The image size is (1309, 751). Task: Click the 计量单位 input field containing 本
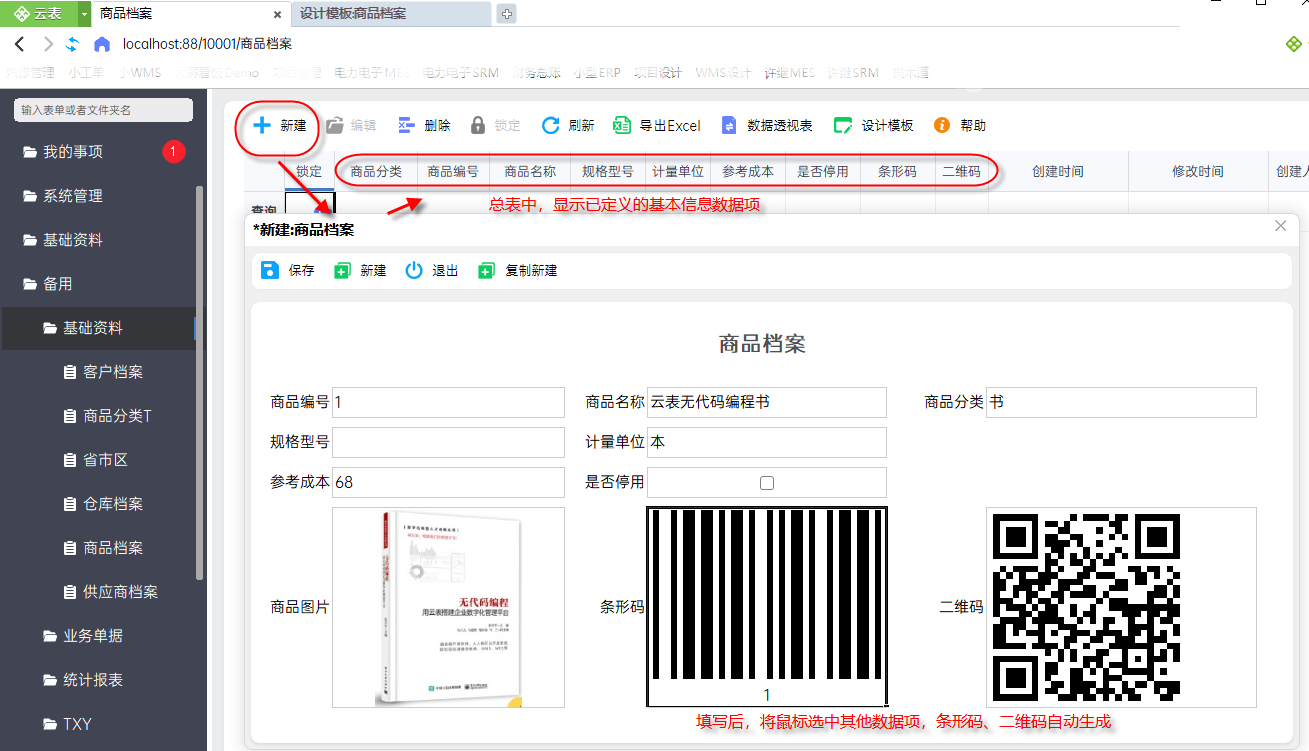767,442
